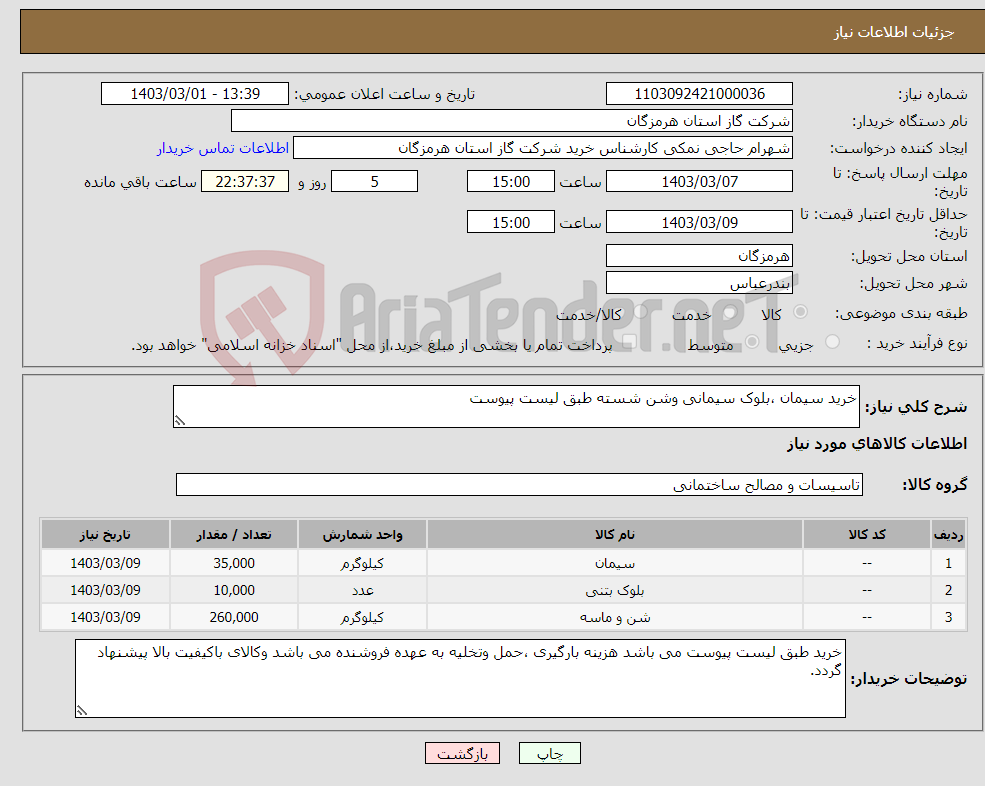This screenshot has height=786, width=985.
Task: Click the resize handle of buyer notes textarea
Action: (x=82, y=711)
